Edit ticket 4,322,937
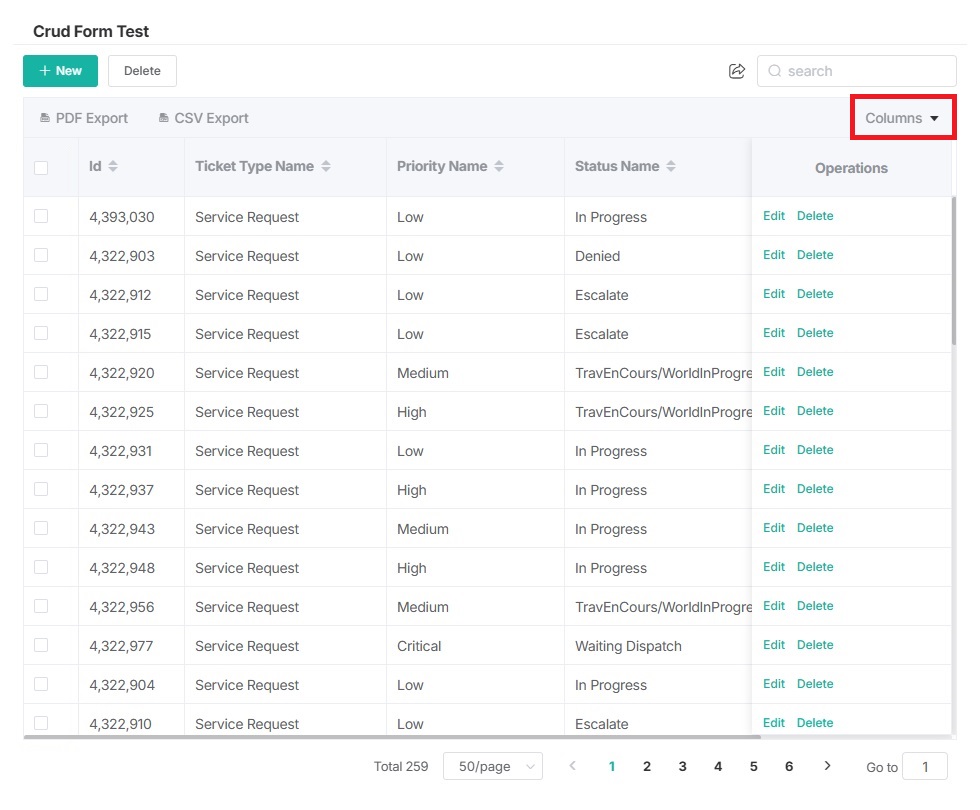This screenshot has height=810, width=980. [x=774, y=489]
